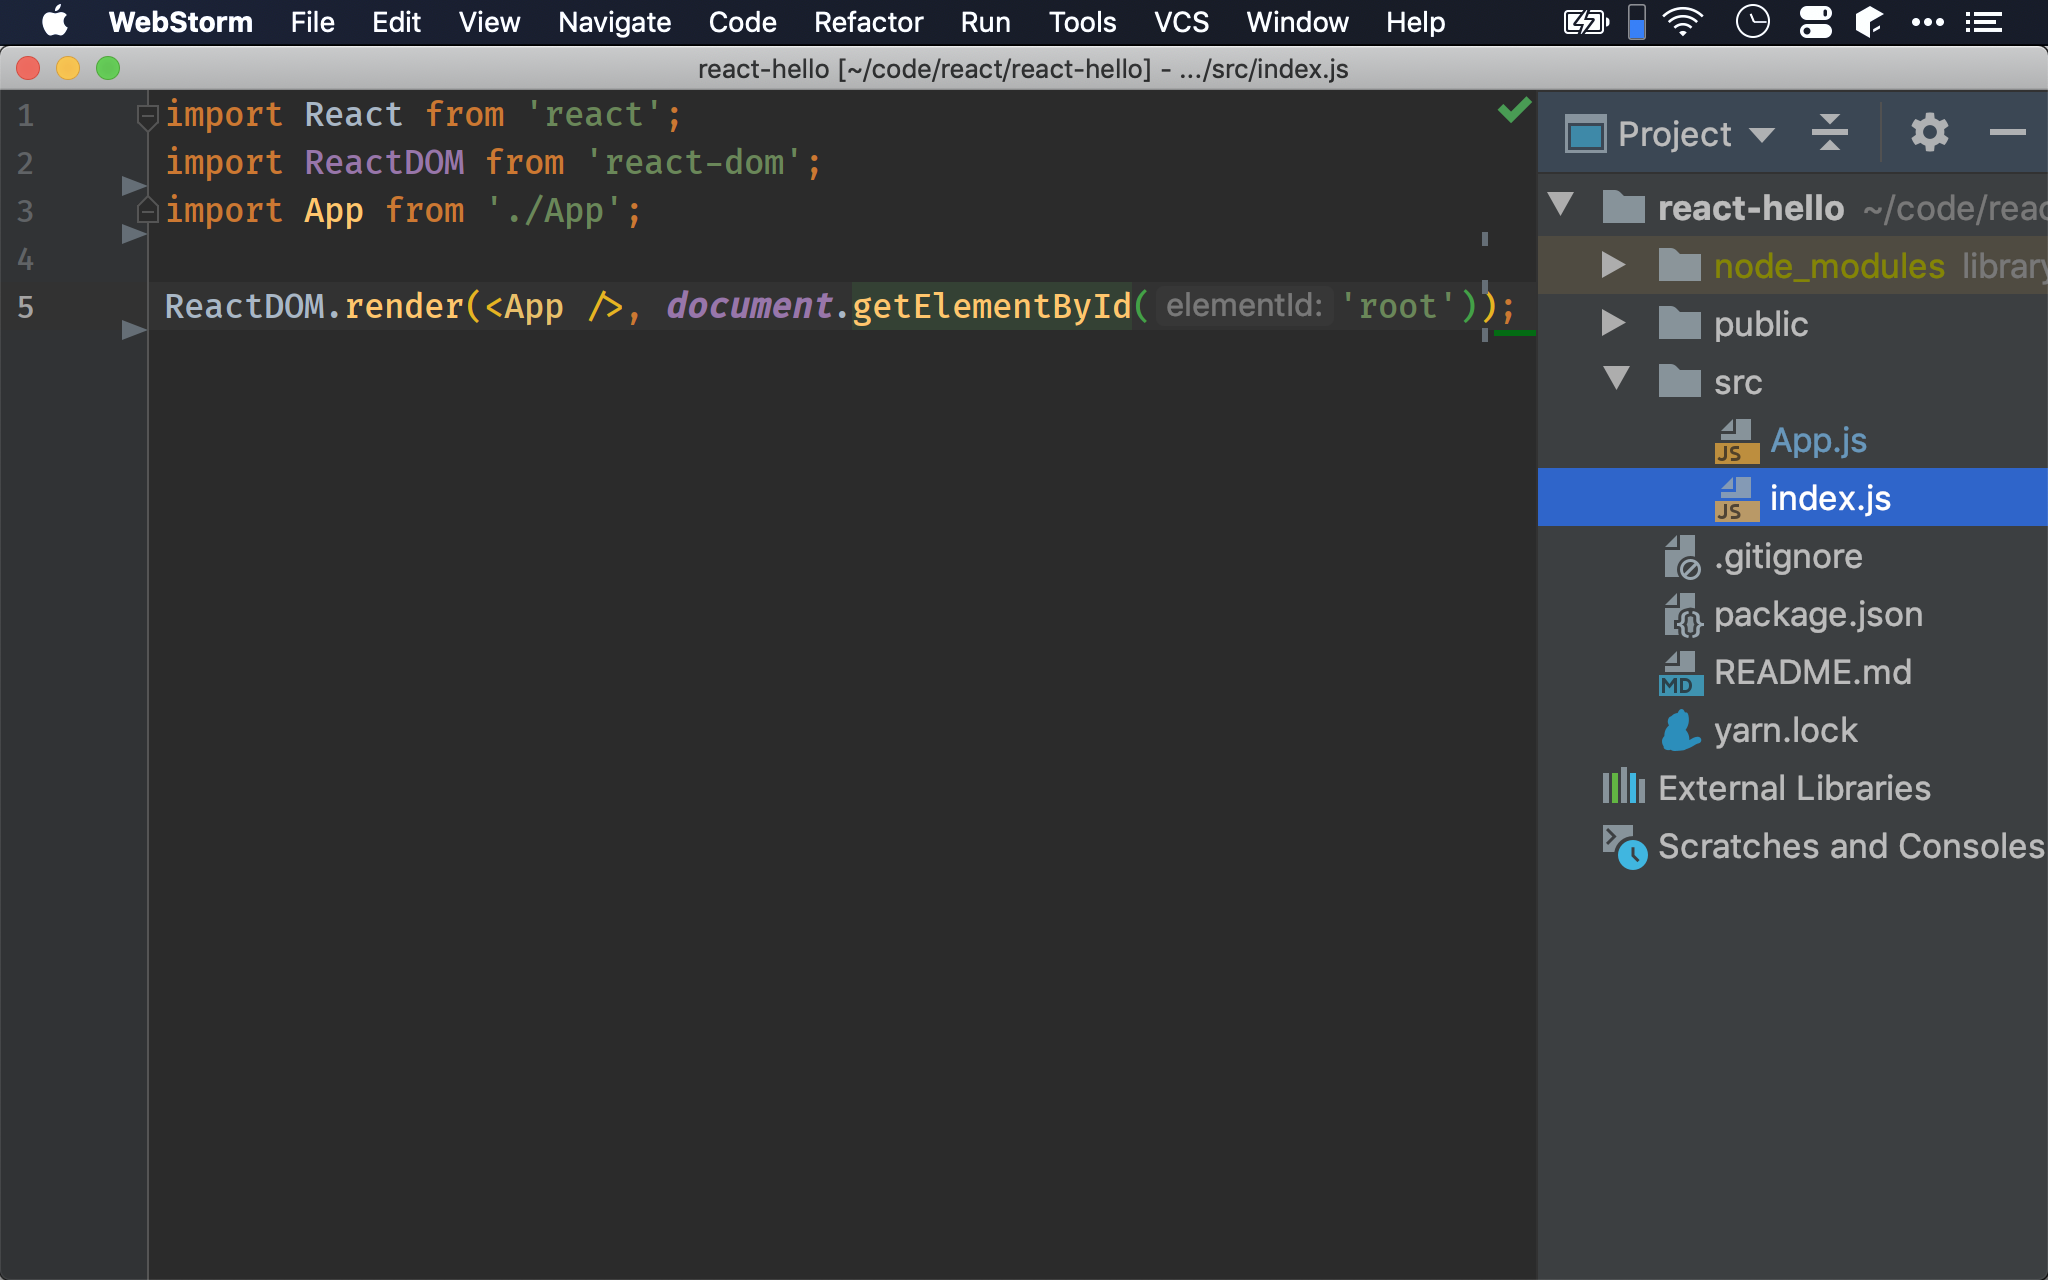Select the README.md file
This screenshot has height=1280, width=2048.
coord(1812,672)
